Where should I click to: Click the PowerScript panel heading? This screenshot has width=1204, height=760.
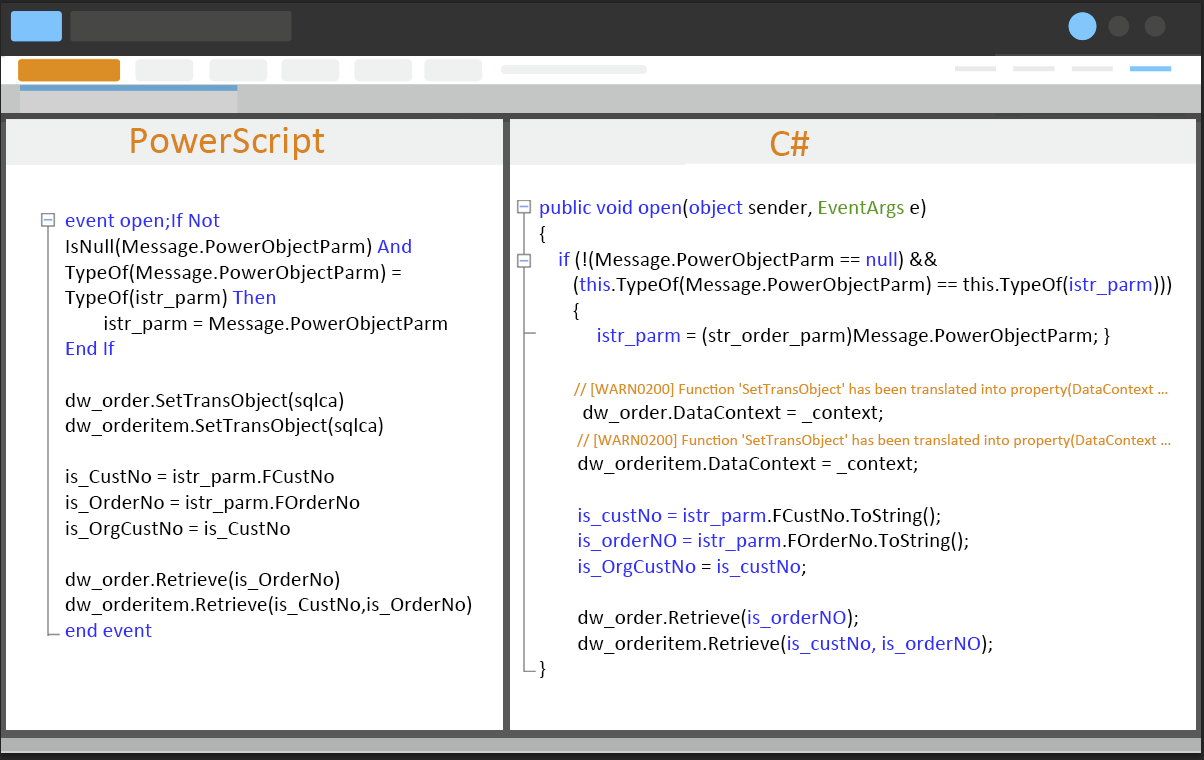coord(227,141)
